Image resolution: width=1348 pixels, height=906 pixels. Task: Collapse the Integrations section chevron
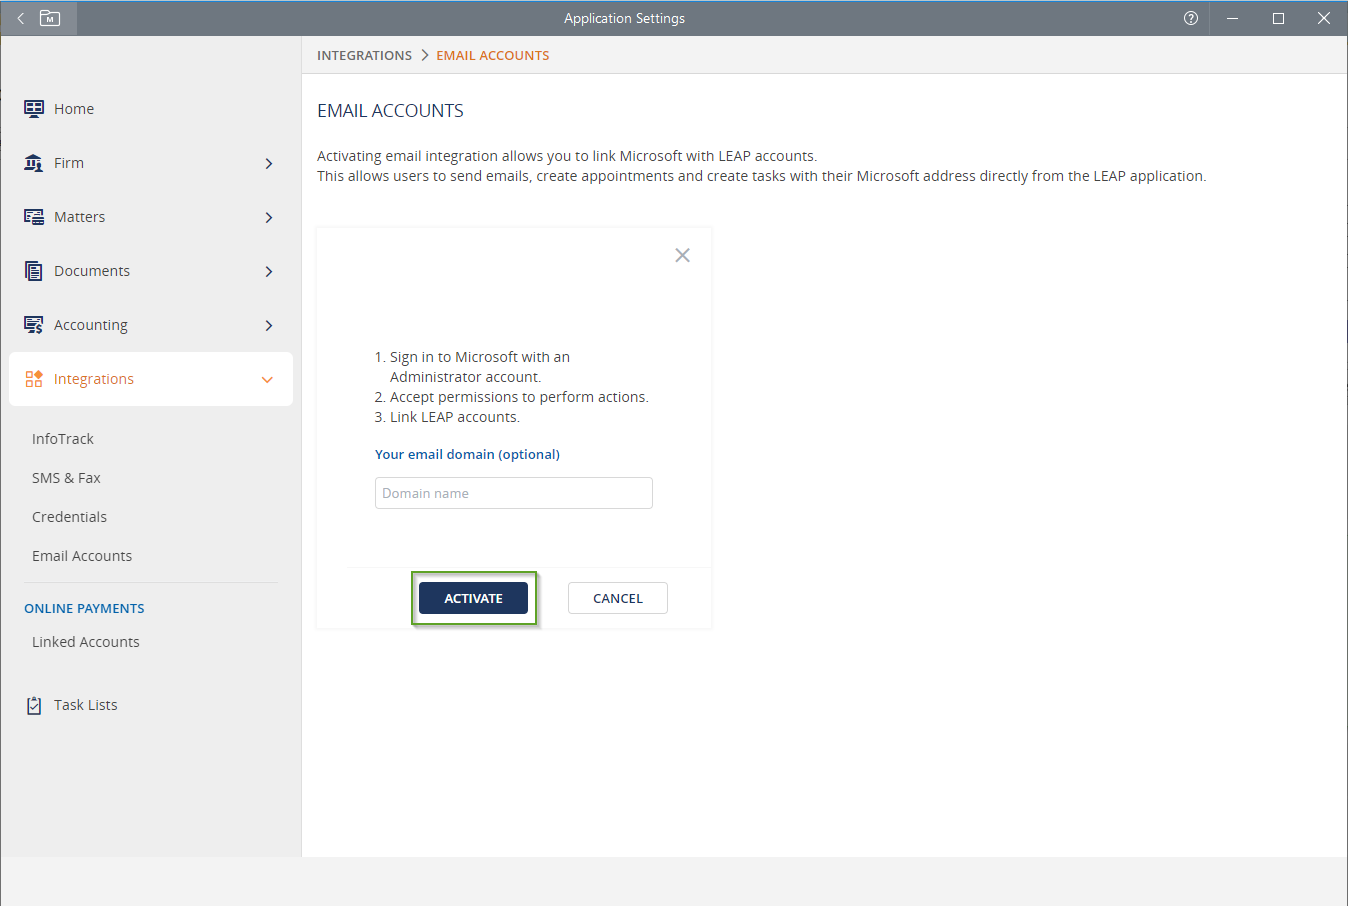click(267, 379)
